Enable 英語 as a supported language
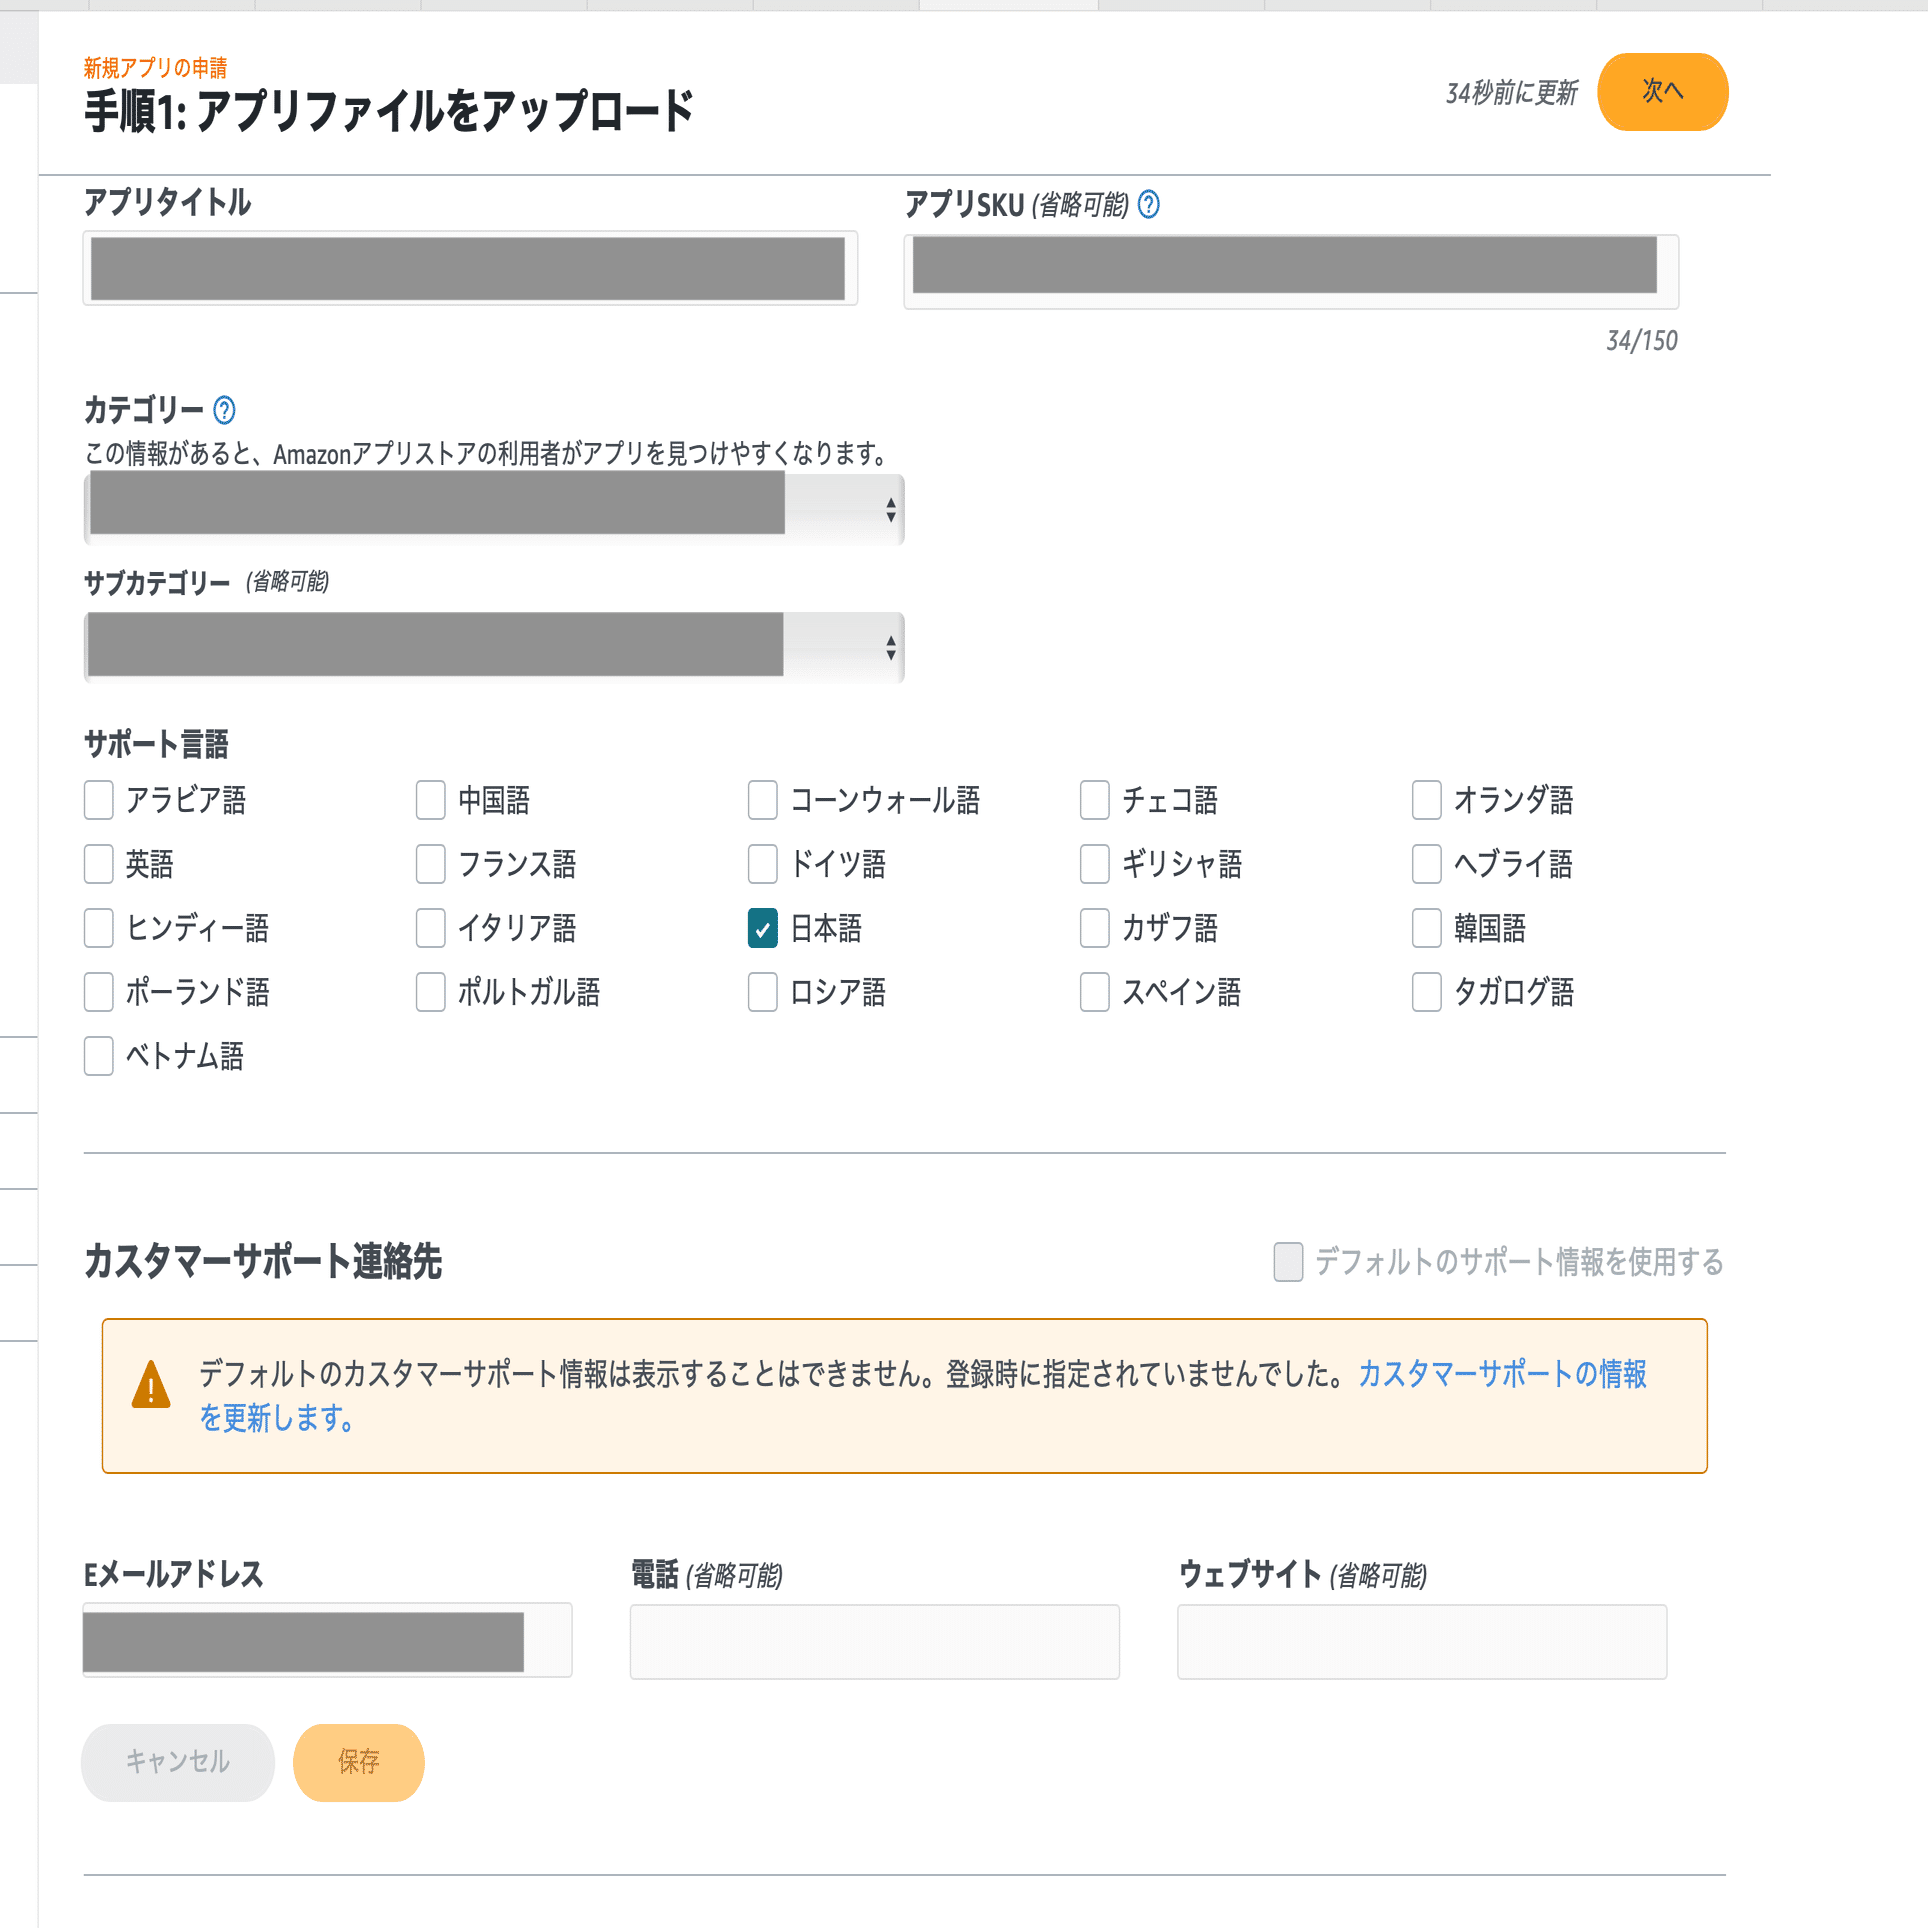The height and width of the screenshot is (1928, 1928). tap(97, 865)
